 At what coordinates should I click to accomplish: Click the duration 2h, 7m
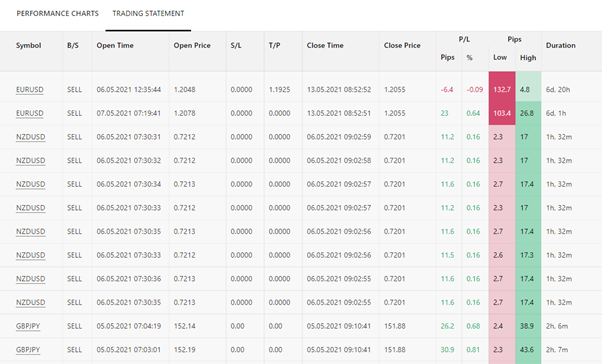(557, 350)
